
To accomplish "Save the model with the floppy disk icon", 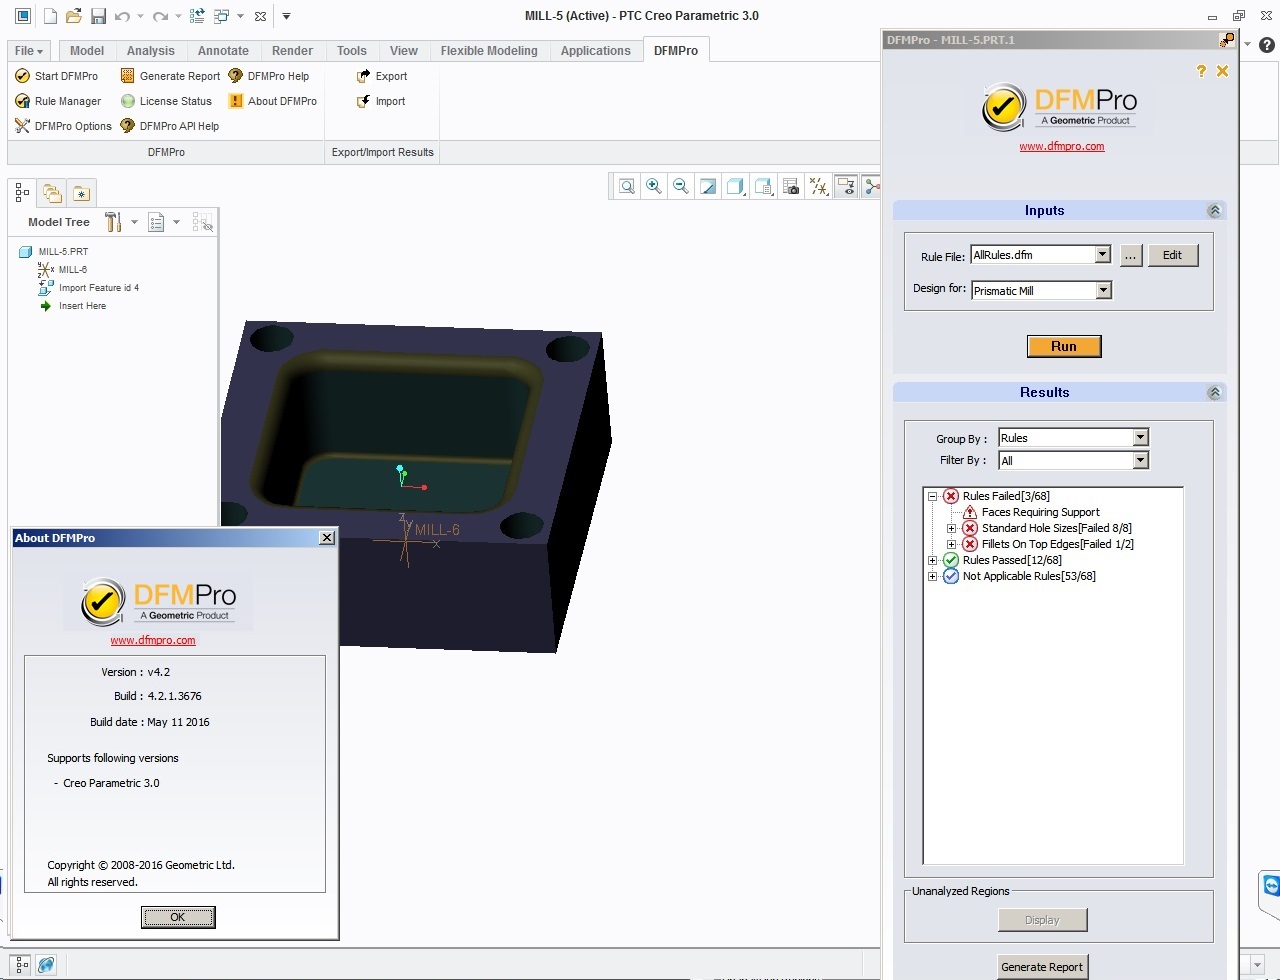I will (98, 16).
